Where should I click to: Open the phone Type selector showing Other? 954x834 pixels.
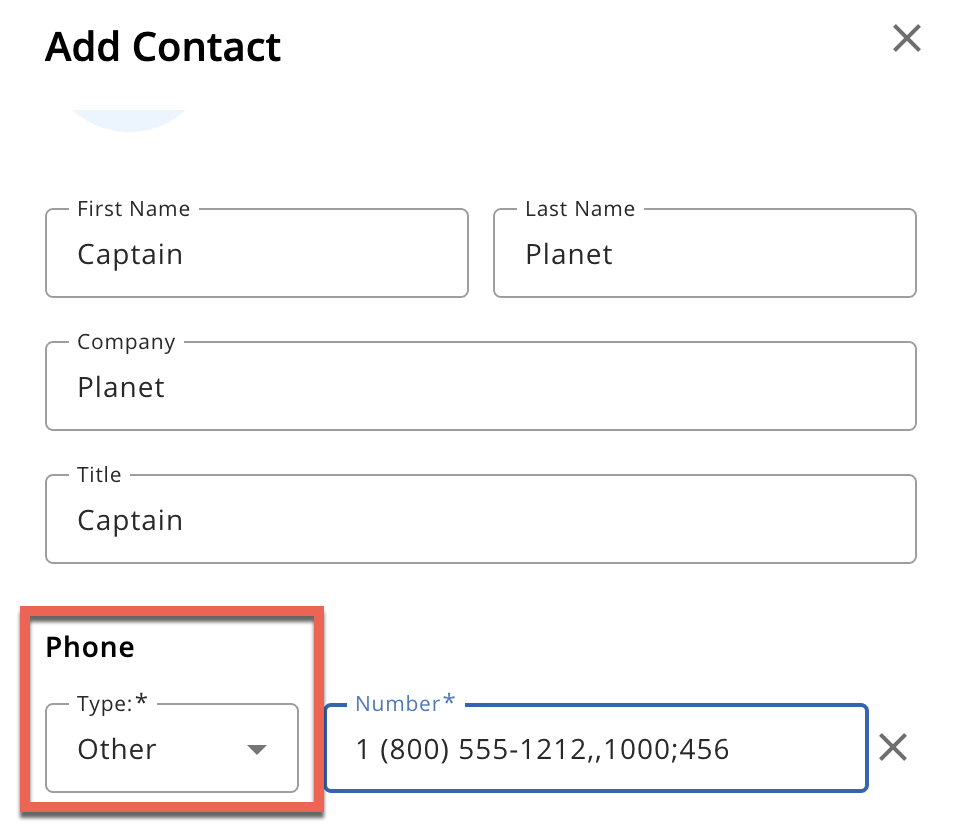tap(172, 749)
